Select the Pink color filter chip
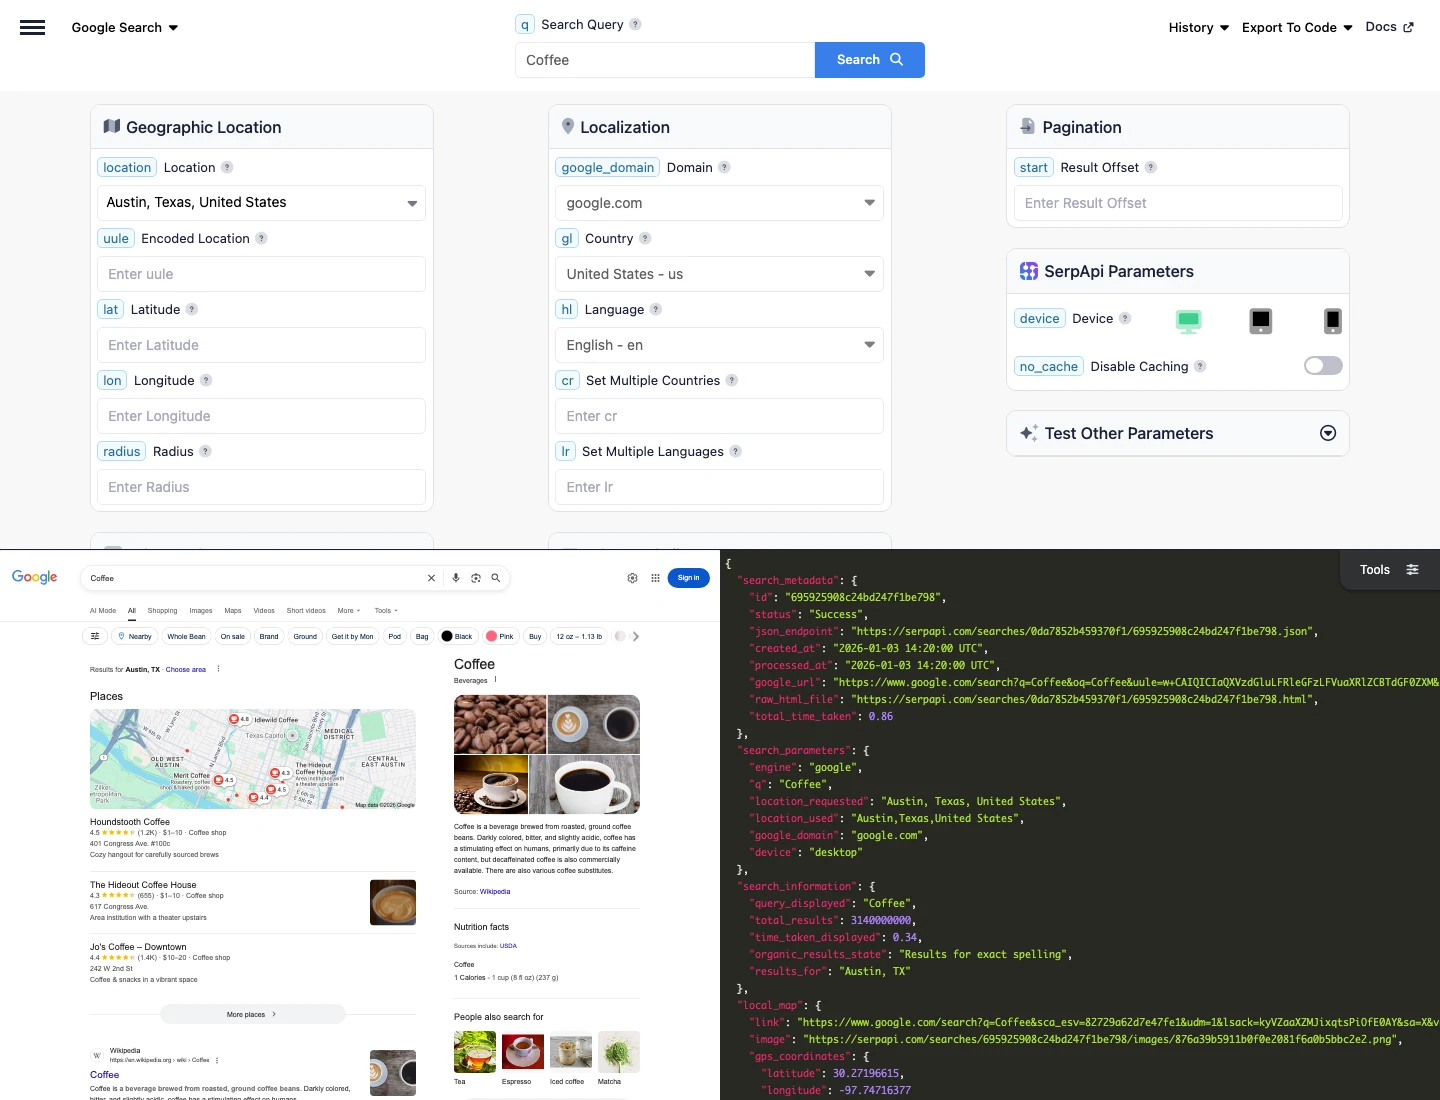Screen dimensions: 1440x1100 point(500,636)
